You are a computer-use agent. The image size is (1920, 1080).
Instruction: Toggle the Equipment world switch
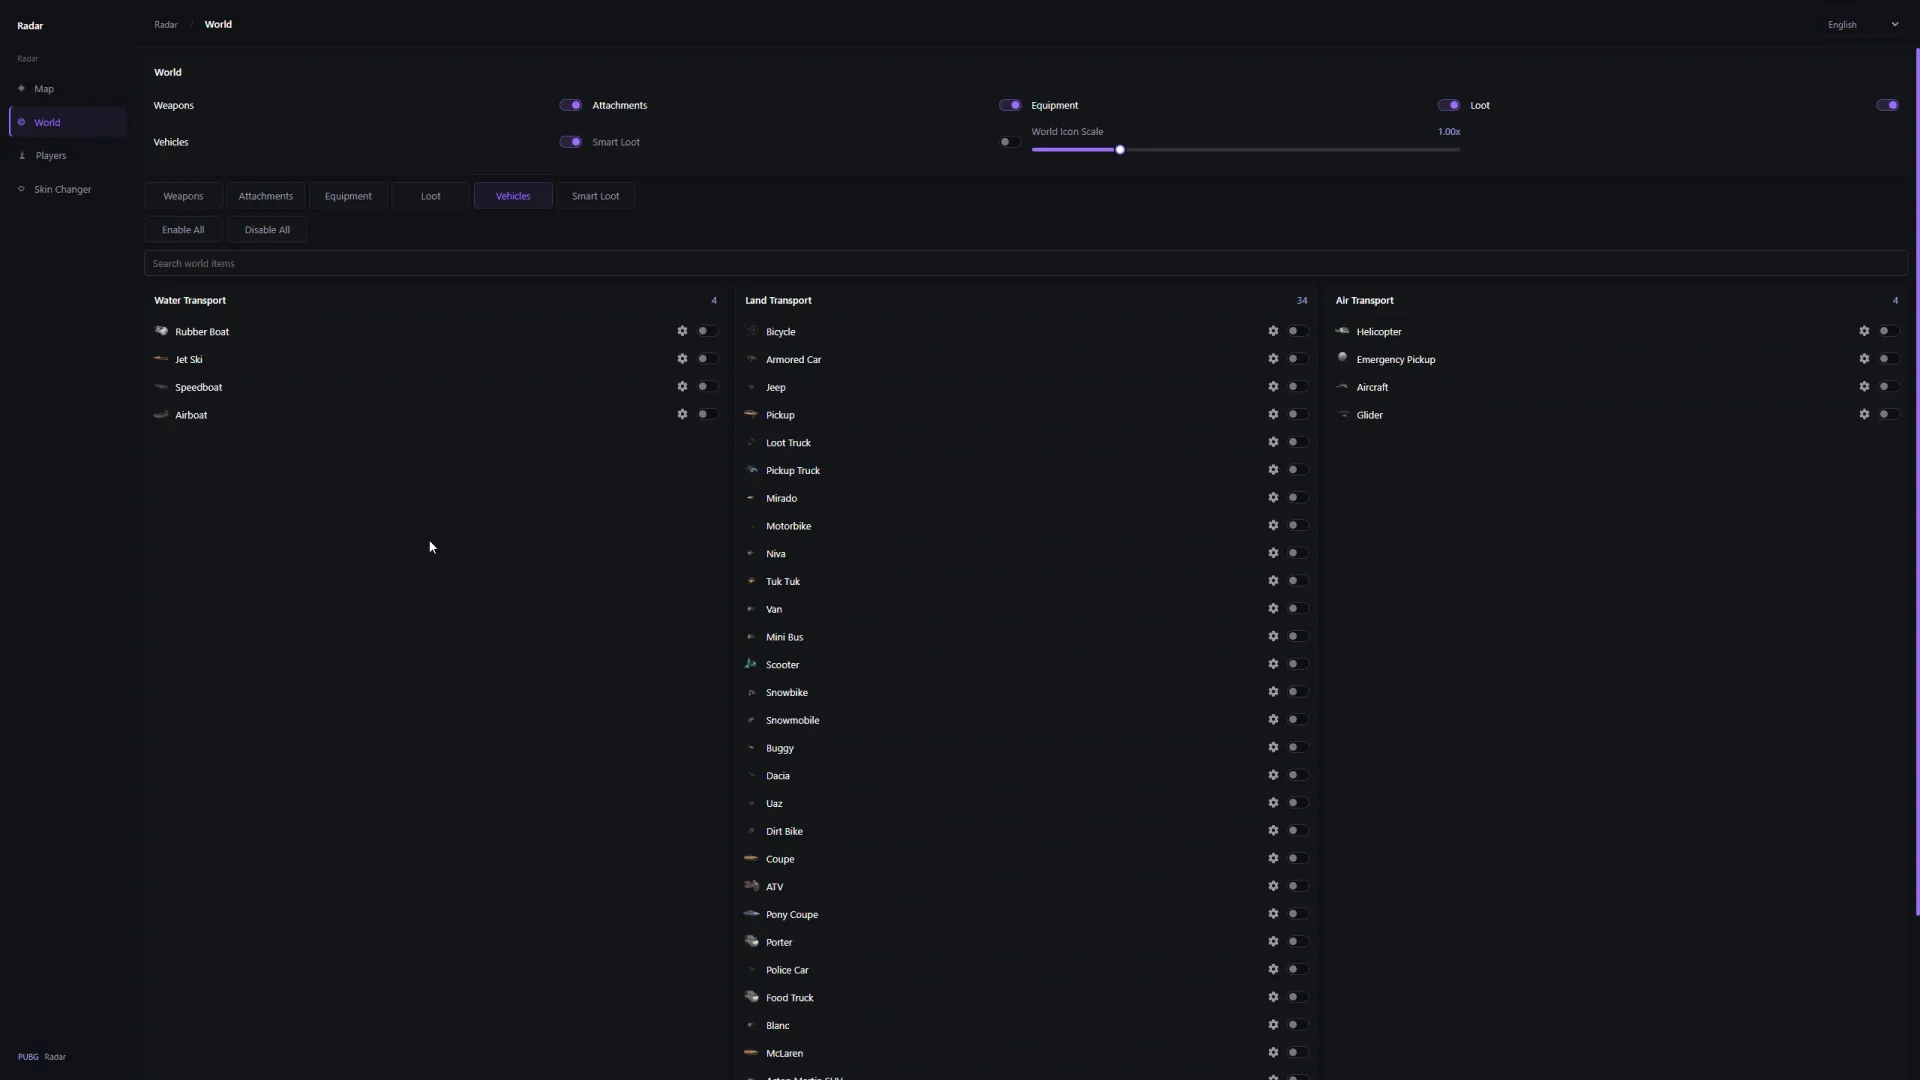(x=1449, y=105)
